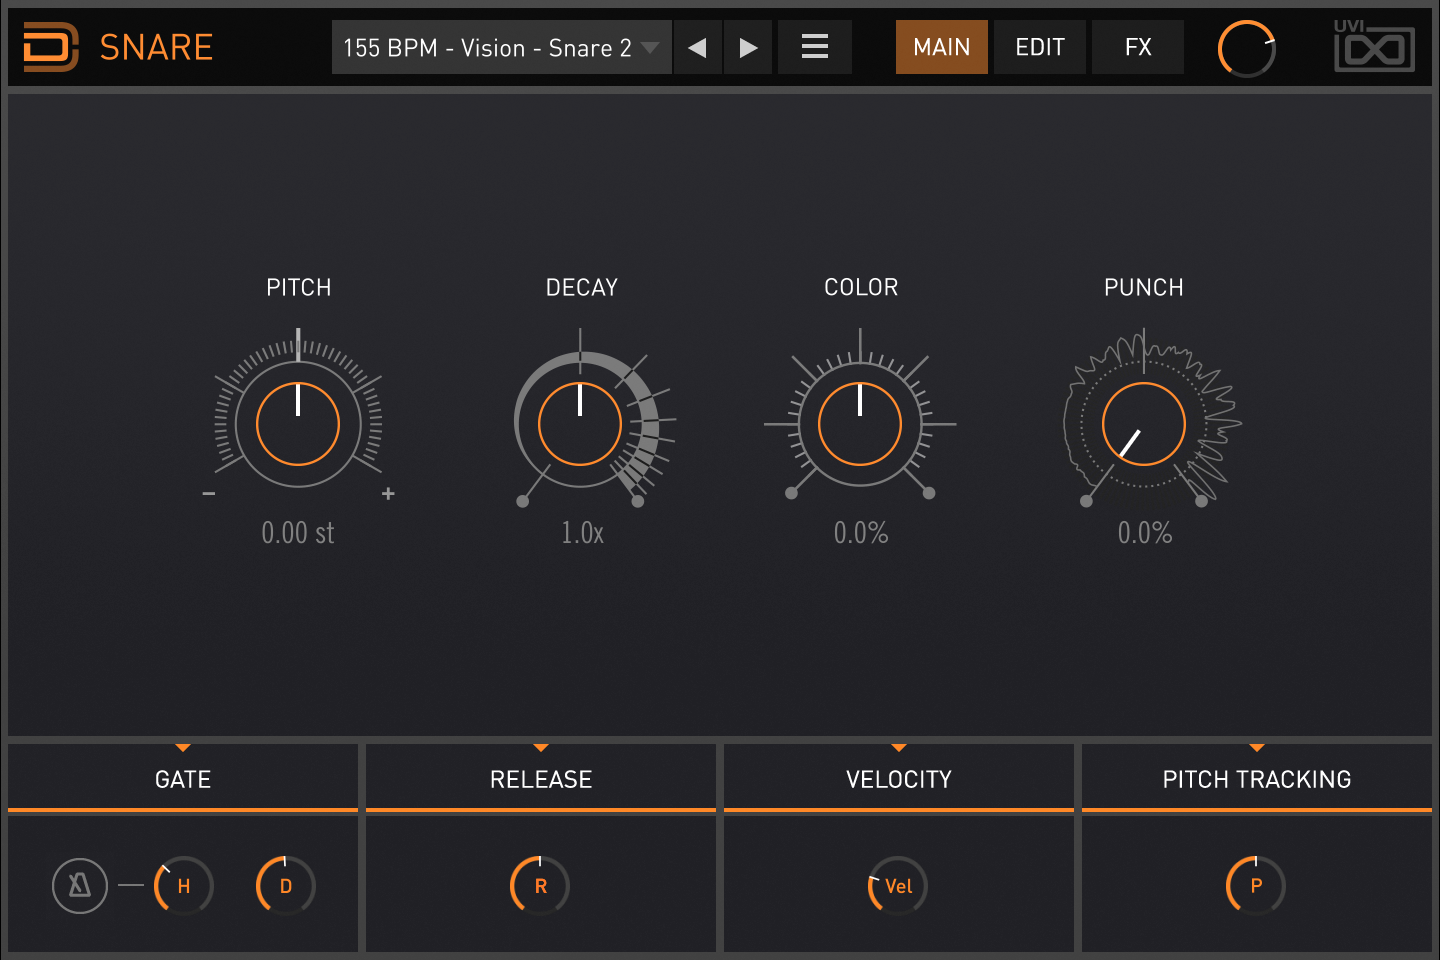Click the Velocity Vel knob
Screen dimensions: 1440x960
coord(898,885)
